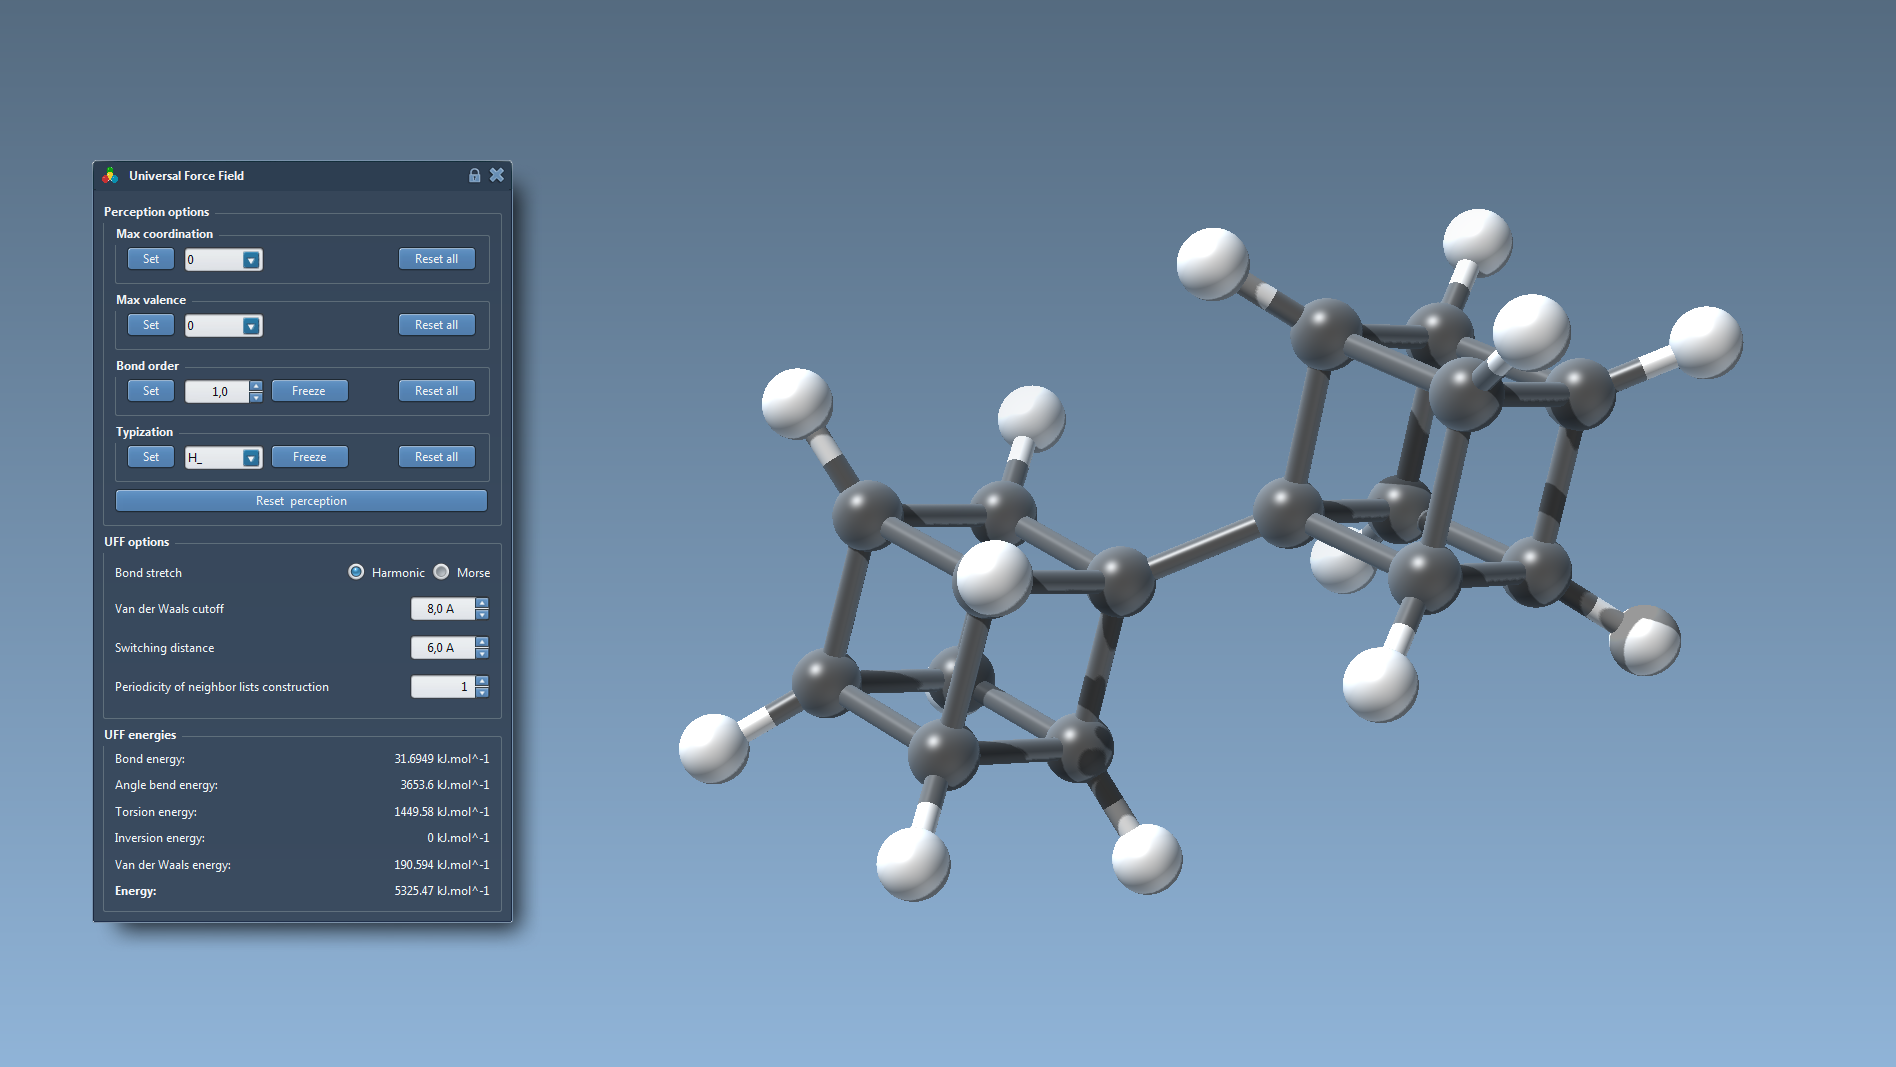Viewport: 1896px width, 1067px height.
Task: Close the Universal Force Field panel
Action: tap(496, 175)
